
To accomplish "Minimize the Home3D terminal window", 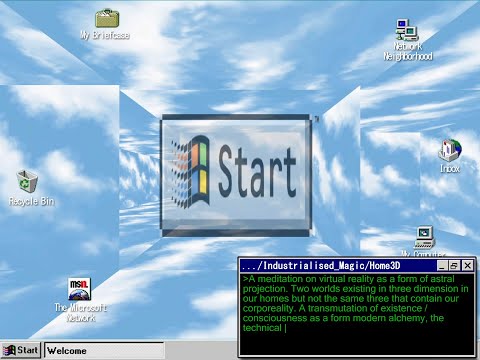I will click(x=442, y=266).
